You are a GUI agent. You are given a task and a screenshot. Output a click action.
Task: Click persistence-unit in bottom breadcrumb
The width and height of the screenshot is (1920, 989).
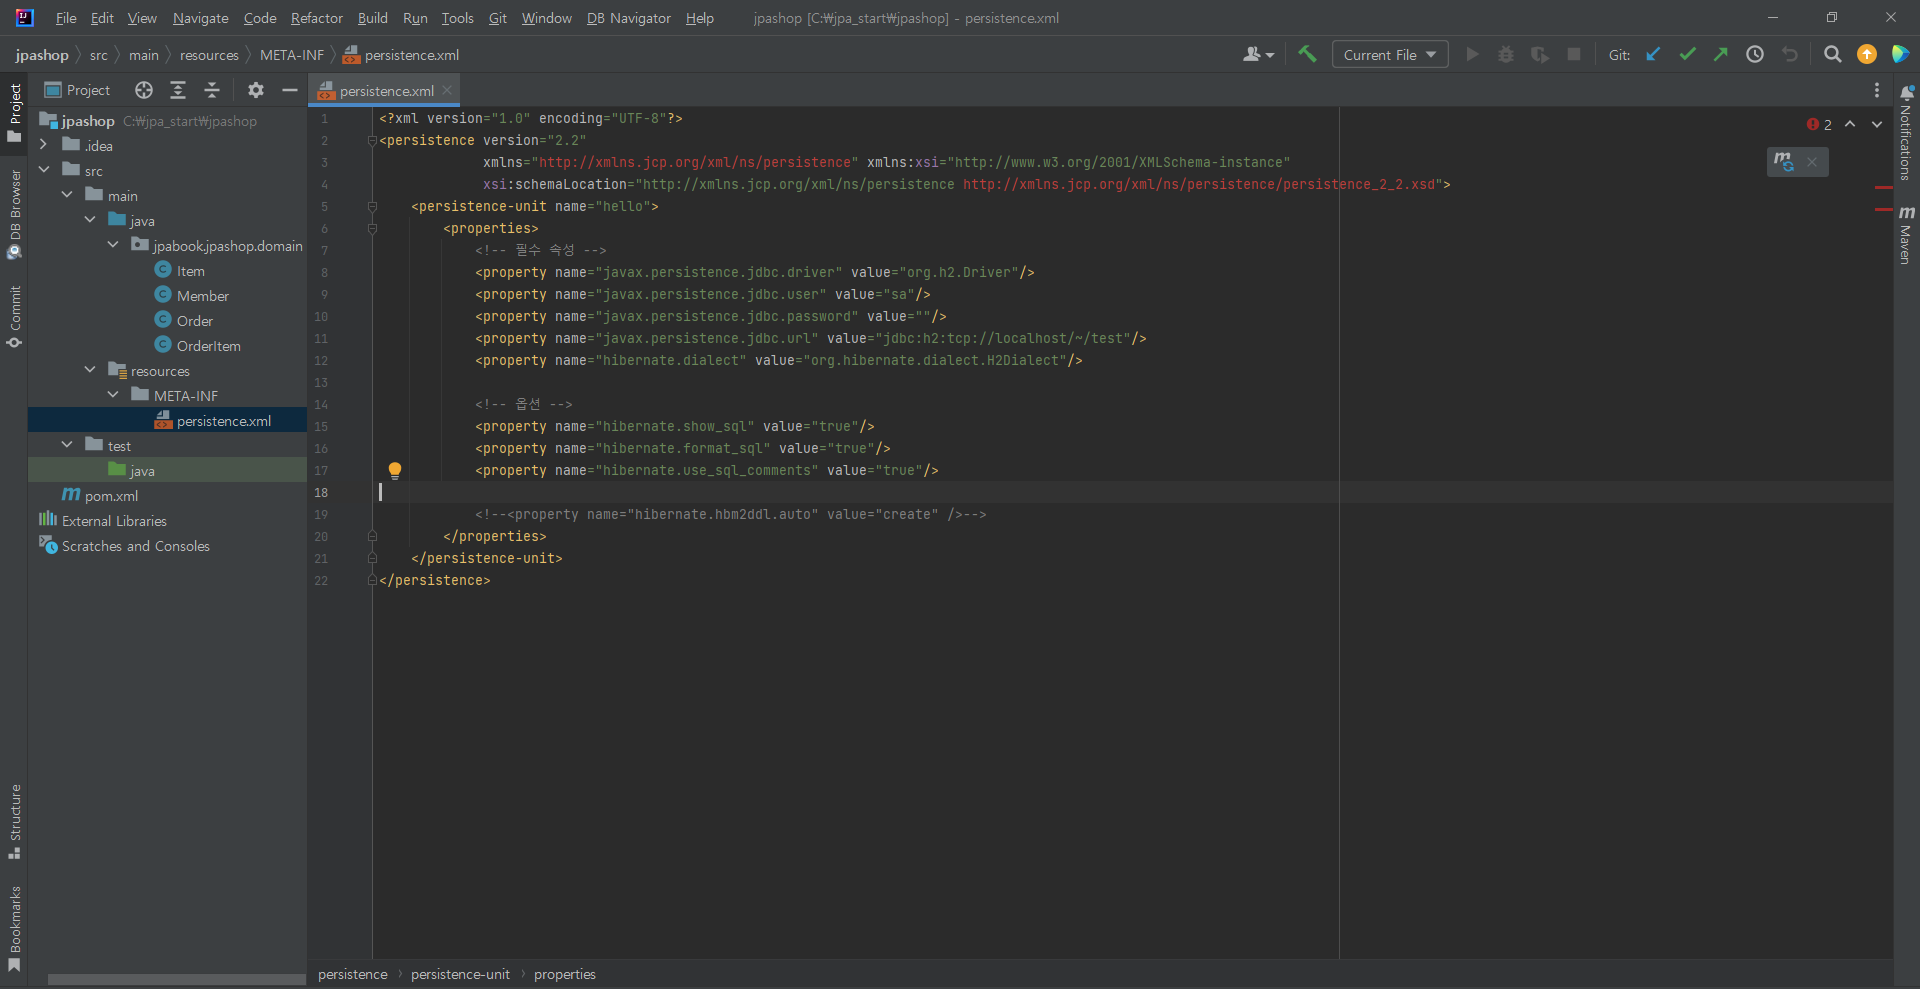click(x=460, y=974)
